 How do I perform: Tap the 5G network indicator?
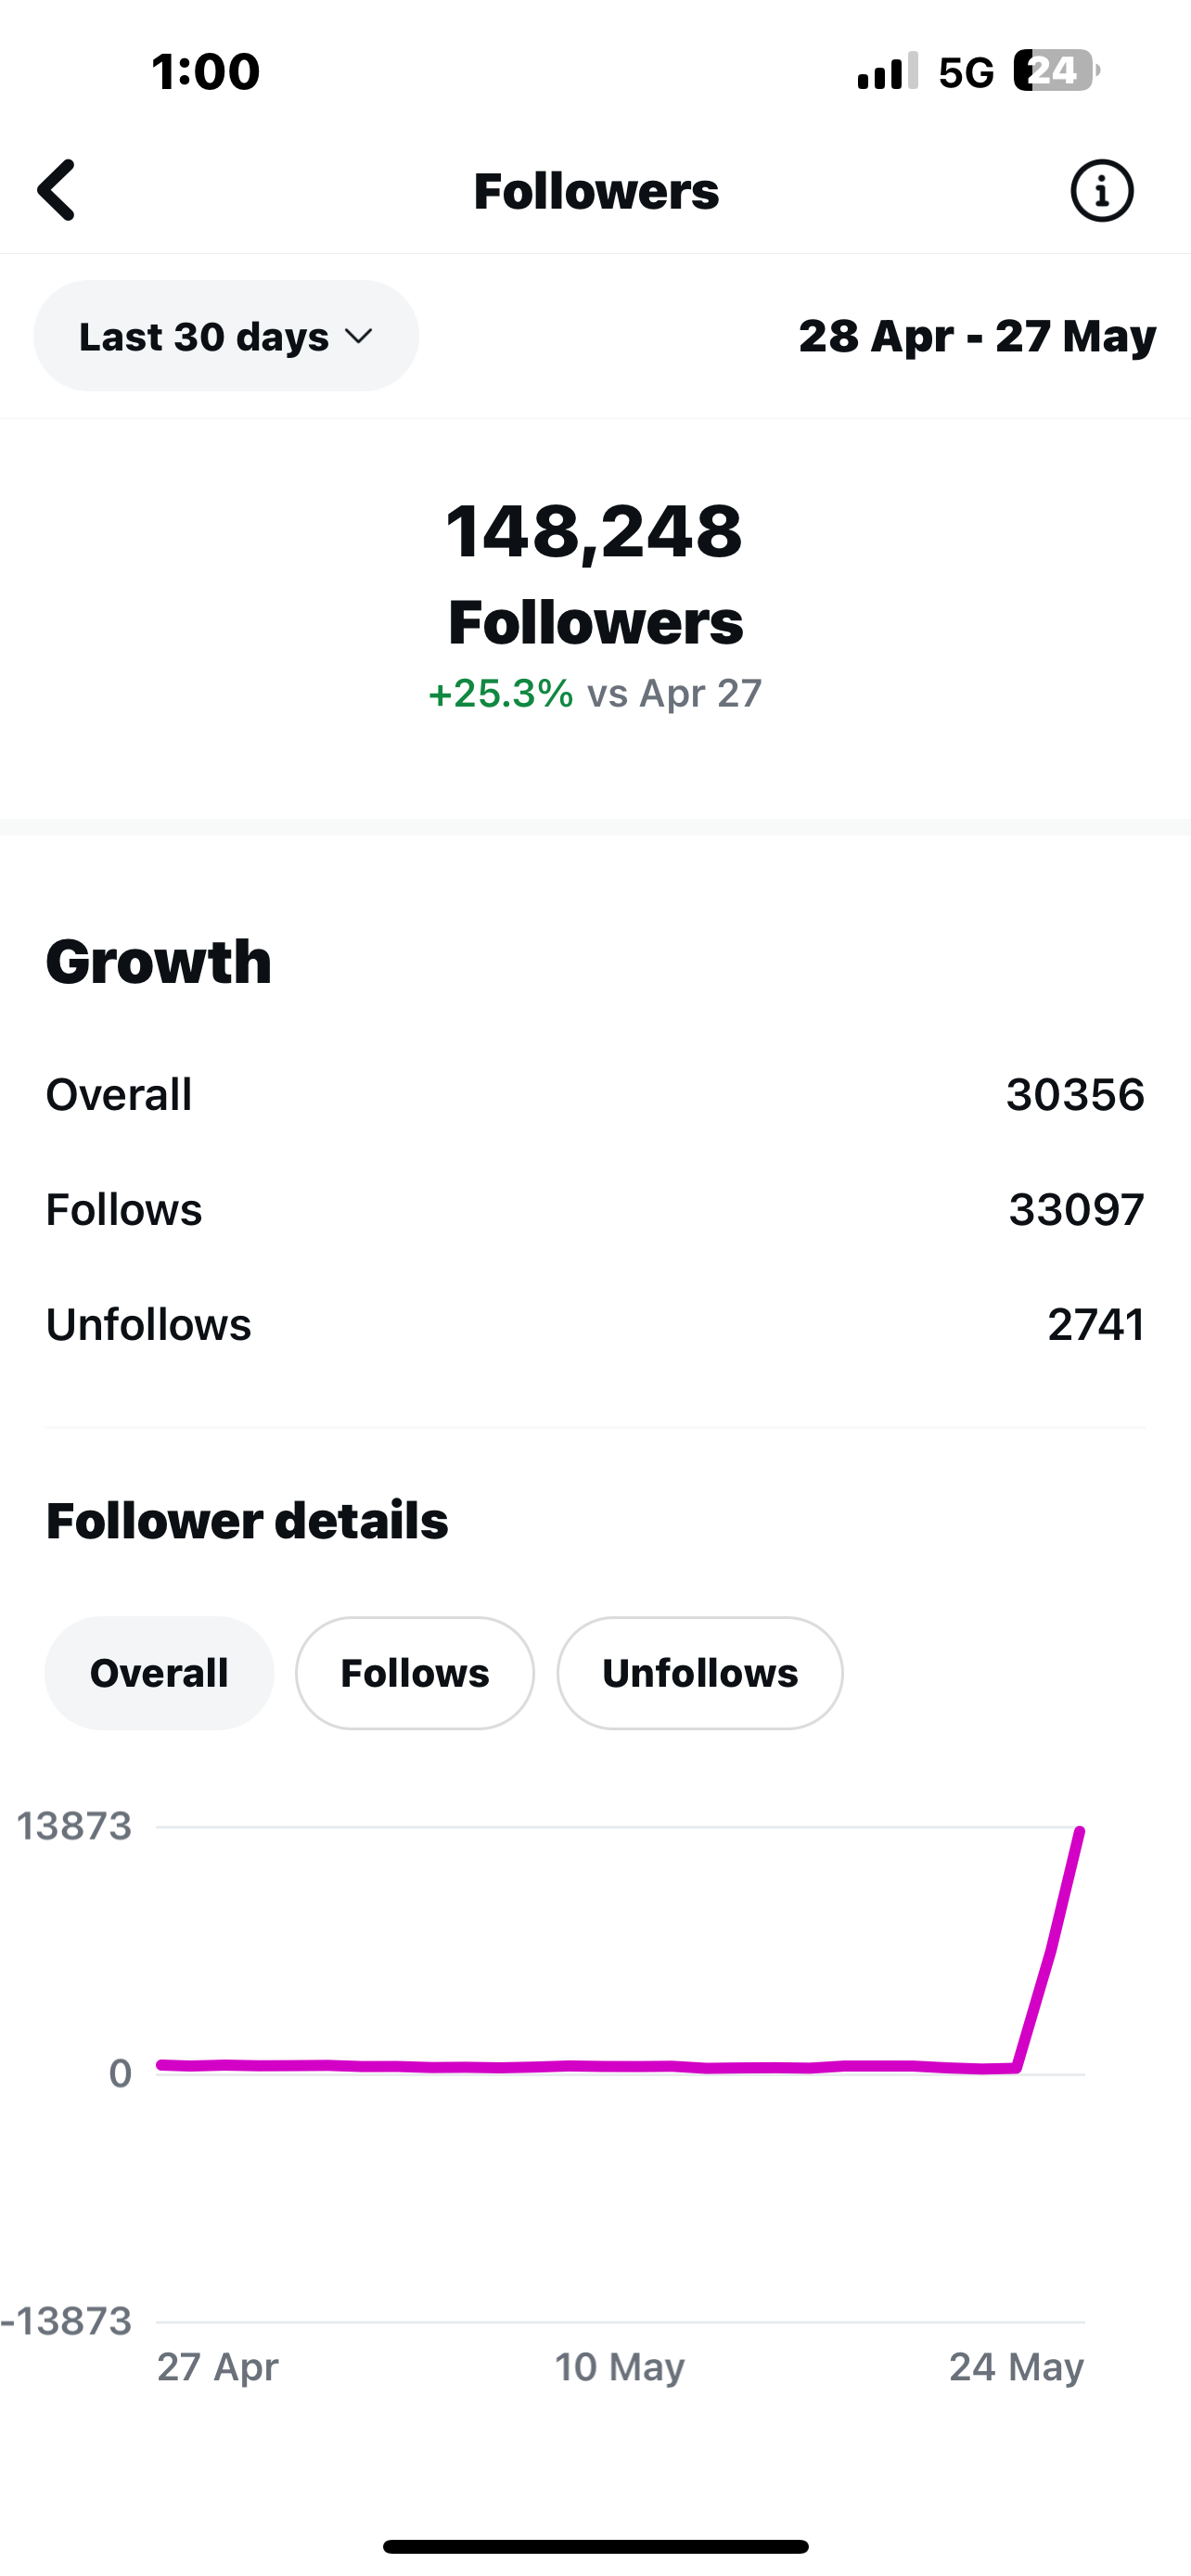pyautogui.click(x=966, y=72)
